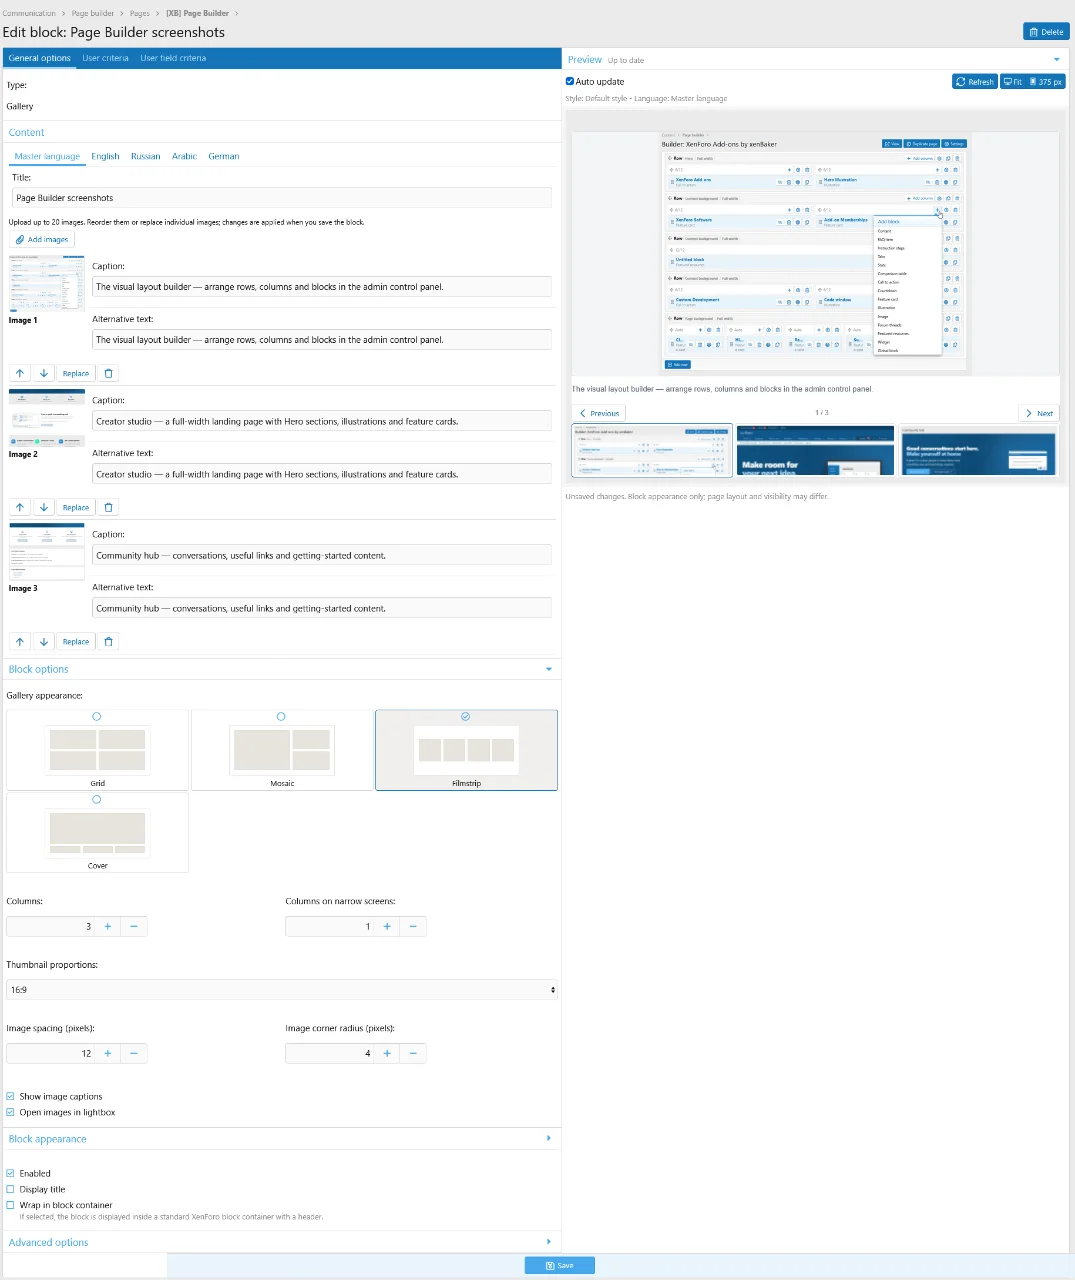Go to Next image in preview
The image size is (1075, 1280).
[x=1038, y=413]
